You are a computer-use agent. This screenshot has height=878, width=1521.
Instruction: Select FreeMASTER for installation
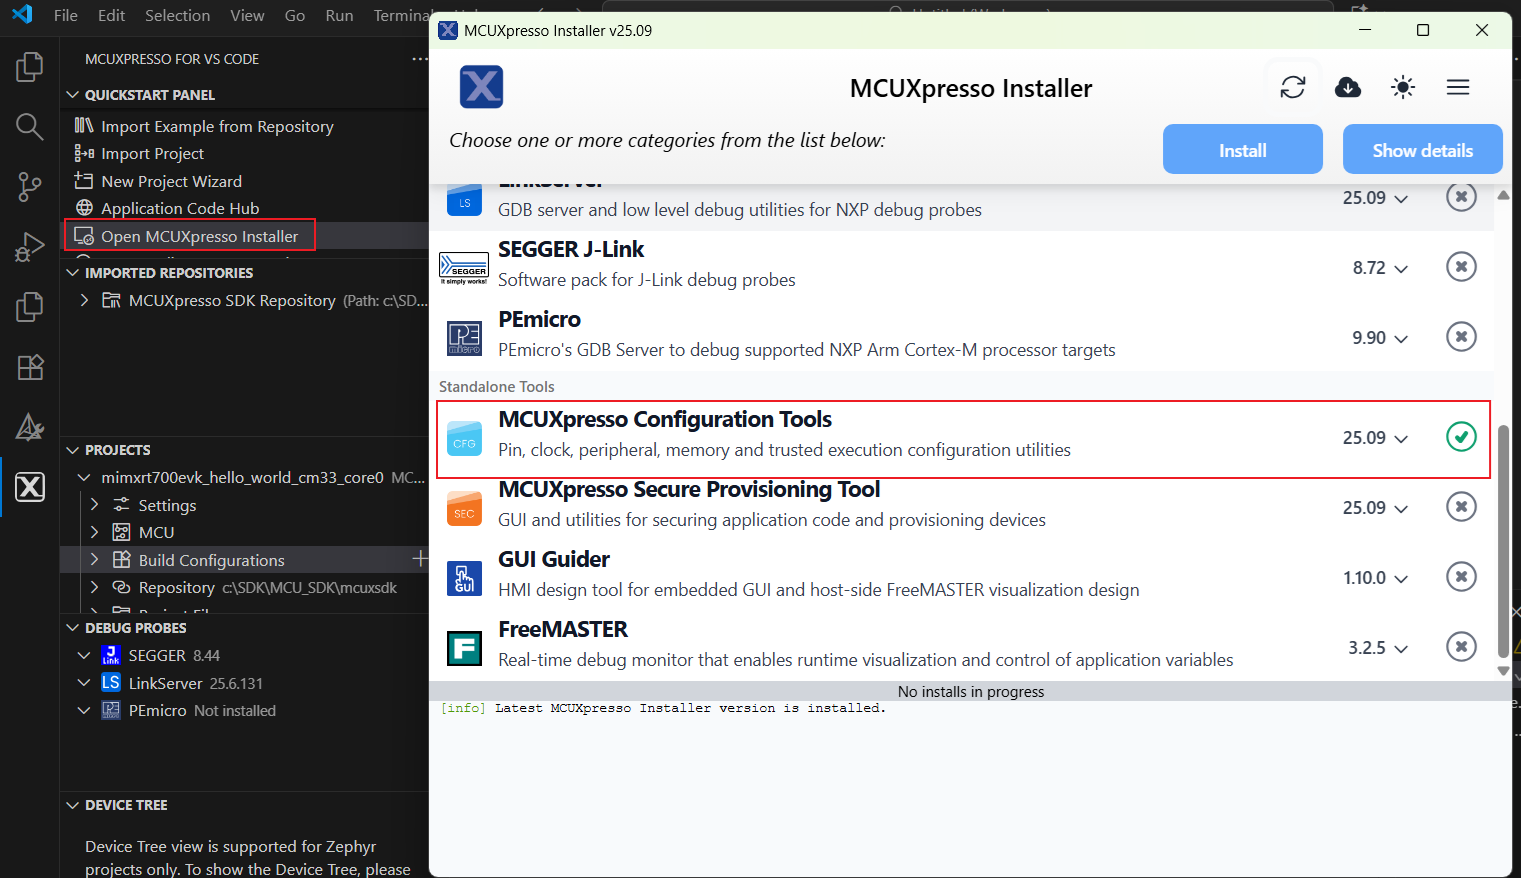point(1461,647)
